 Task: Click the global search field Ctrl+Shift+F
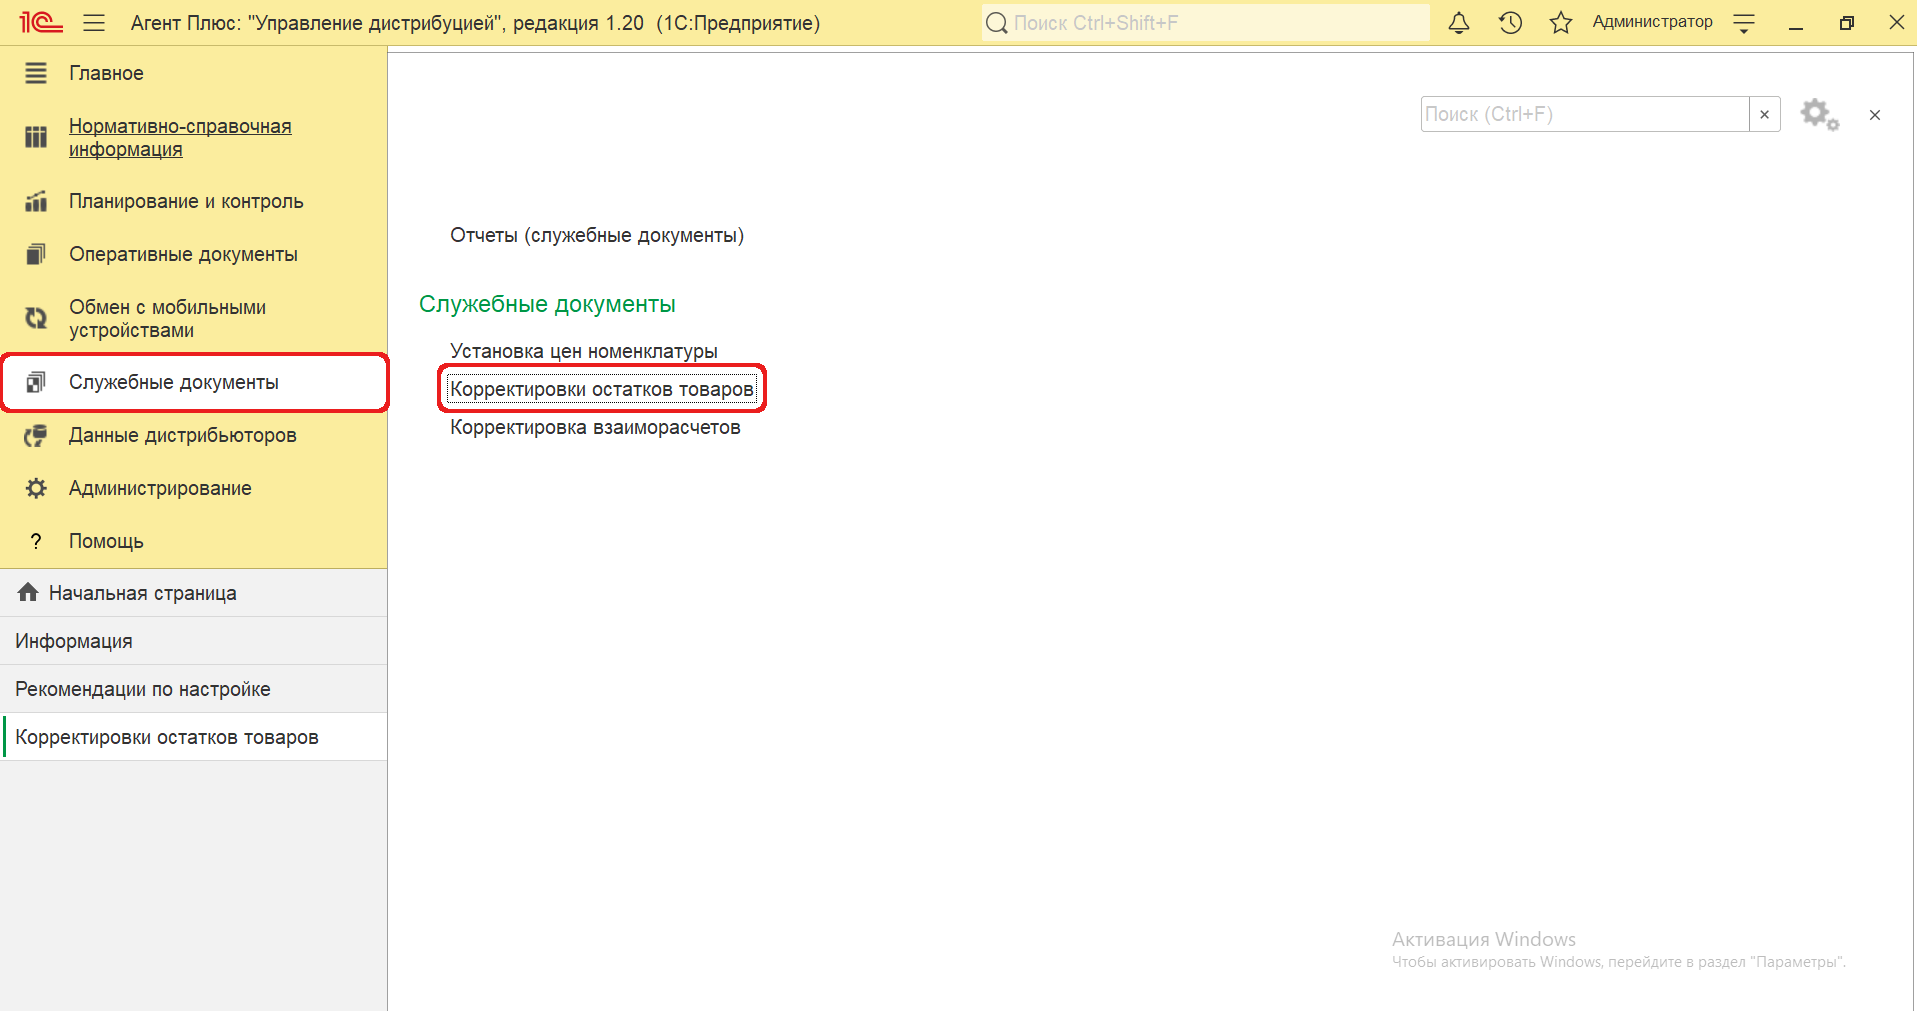coord(1205,23)
